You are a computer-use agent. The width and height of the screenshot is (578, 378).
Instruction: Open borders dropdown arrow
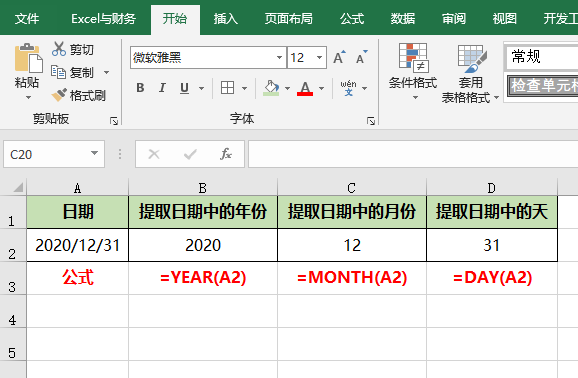click(x=244, y=89)
